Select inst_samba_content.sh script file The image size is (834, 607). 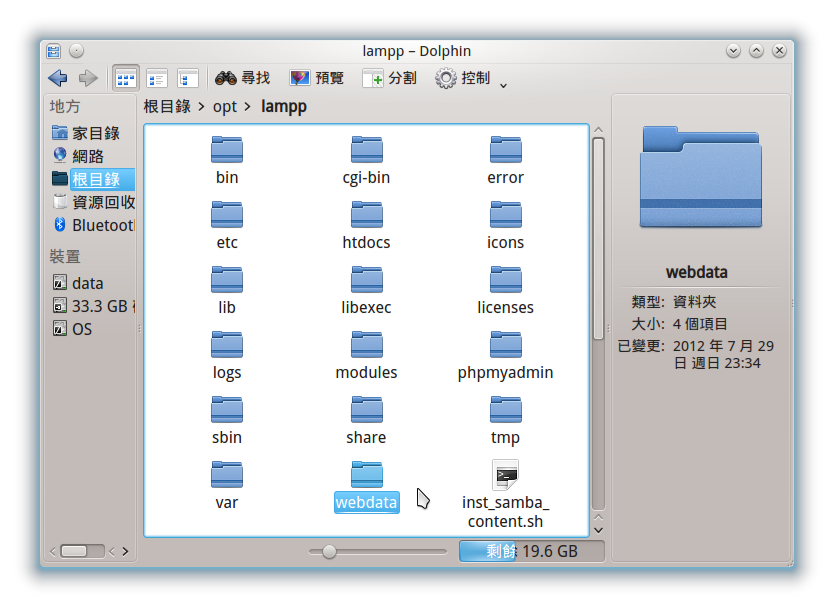pos(505,494)
